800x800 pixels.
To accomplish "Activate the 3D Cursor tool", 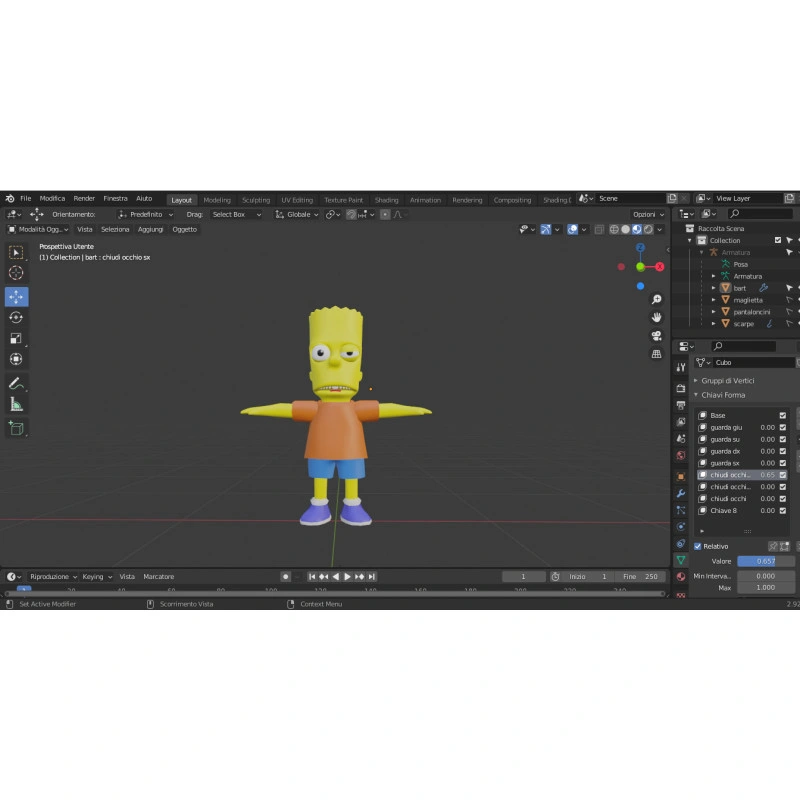I will pos(16,273).
